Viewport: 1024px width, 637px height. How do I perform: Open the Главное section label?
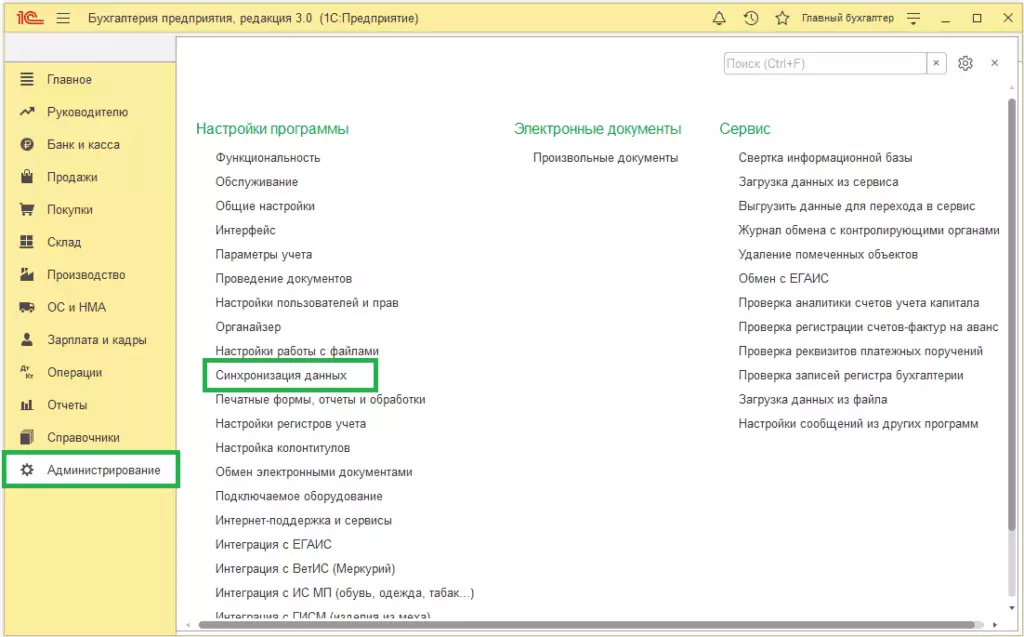(69, 80)
